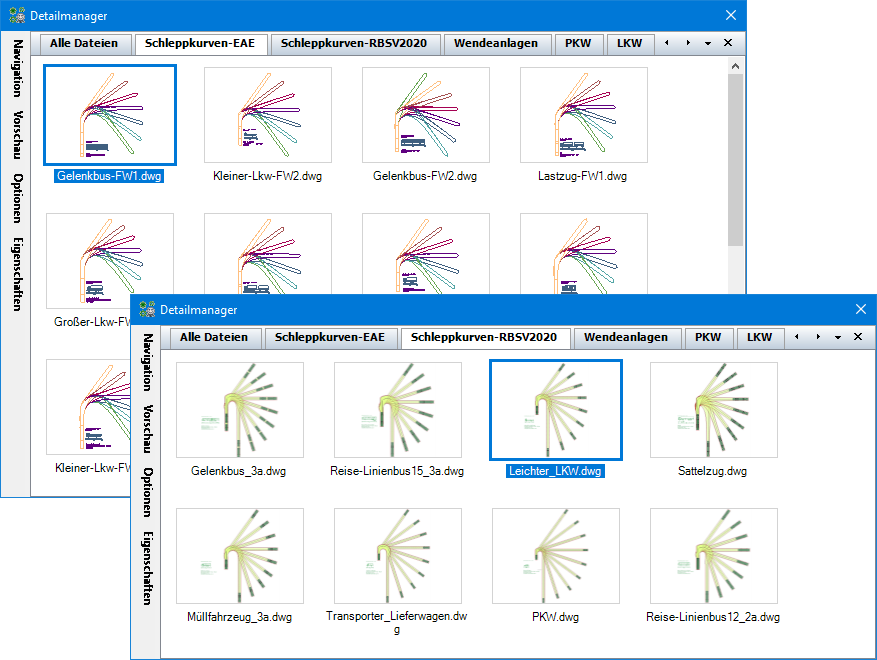Expand the Navigation side panel in front window
877x660 pixels.
pos(147,361)
